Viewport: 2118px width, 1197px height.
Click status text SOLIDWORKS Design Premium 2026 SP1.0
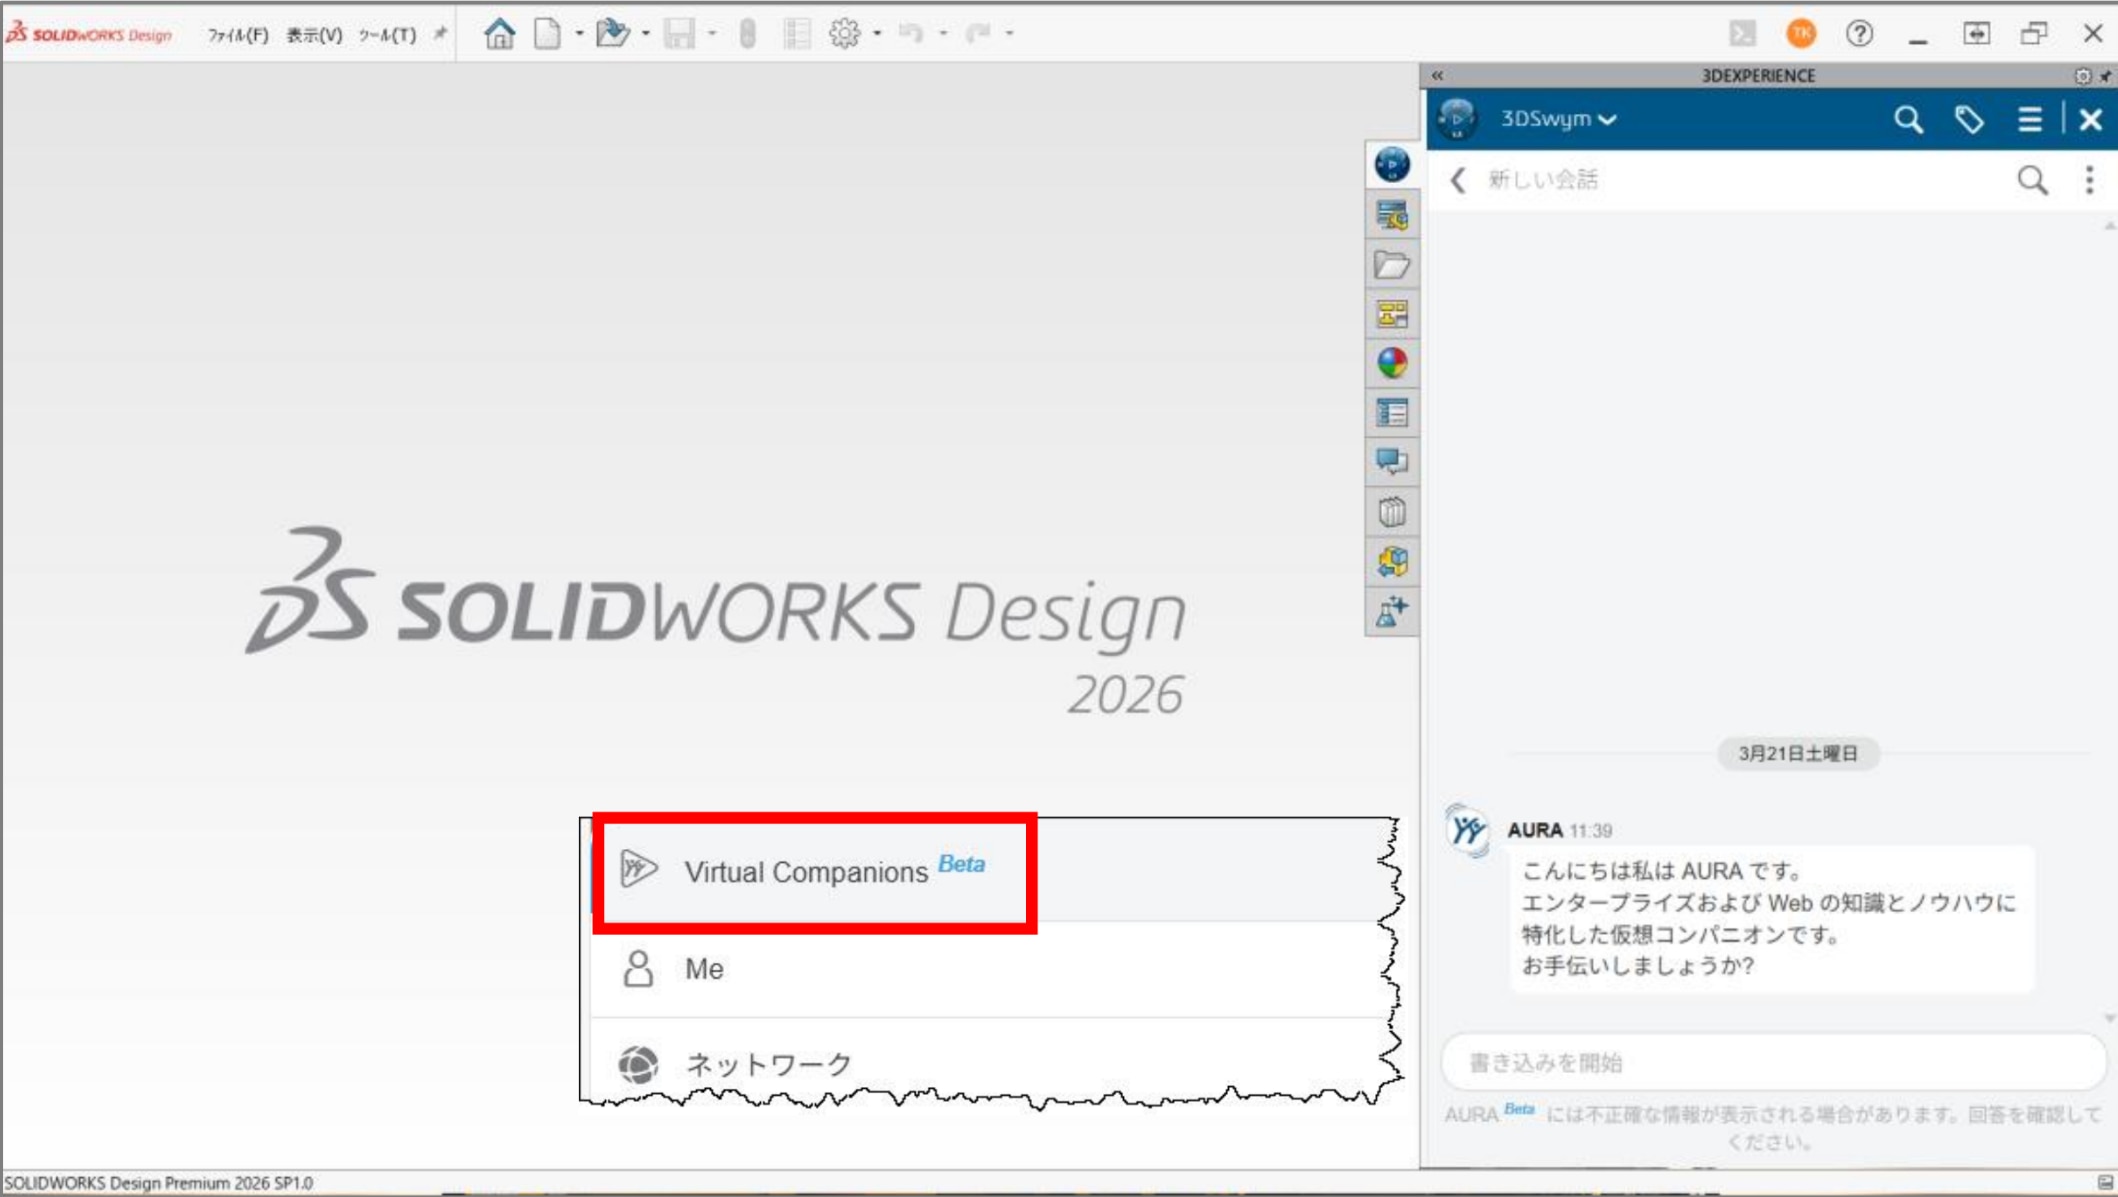tap(159, 1183)
